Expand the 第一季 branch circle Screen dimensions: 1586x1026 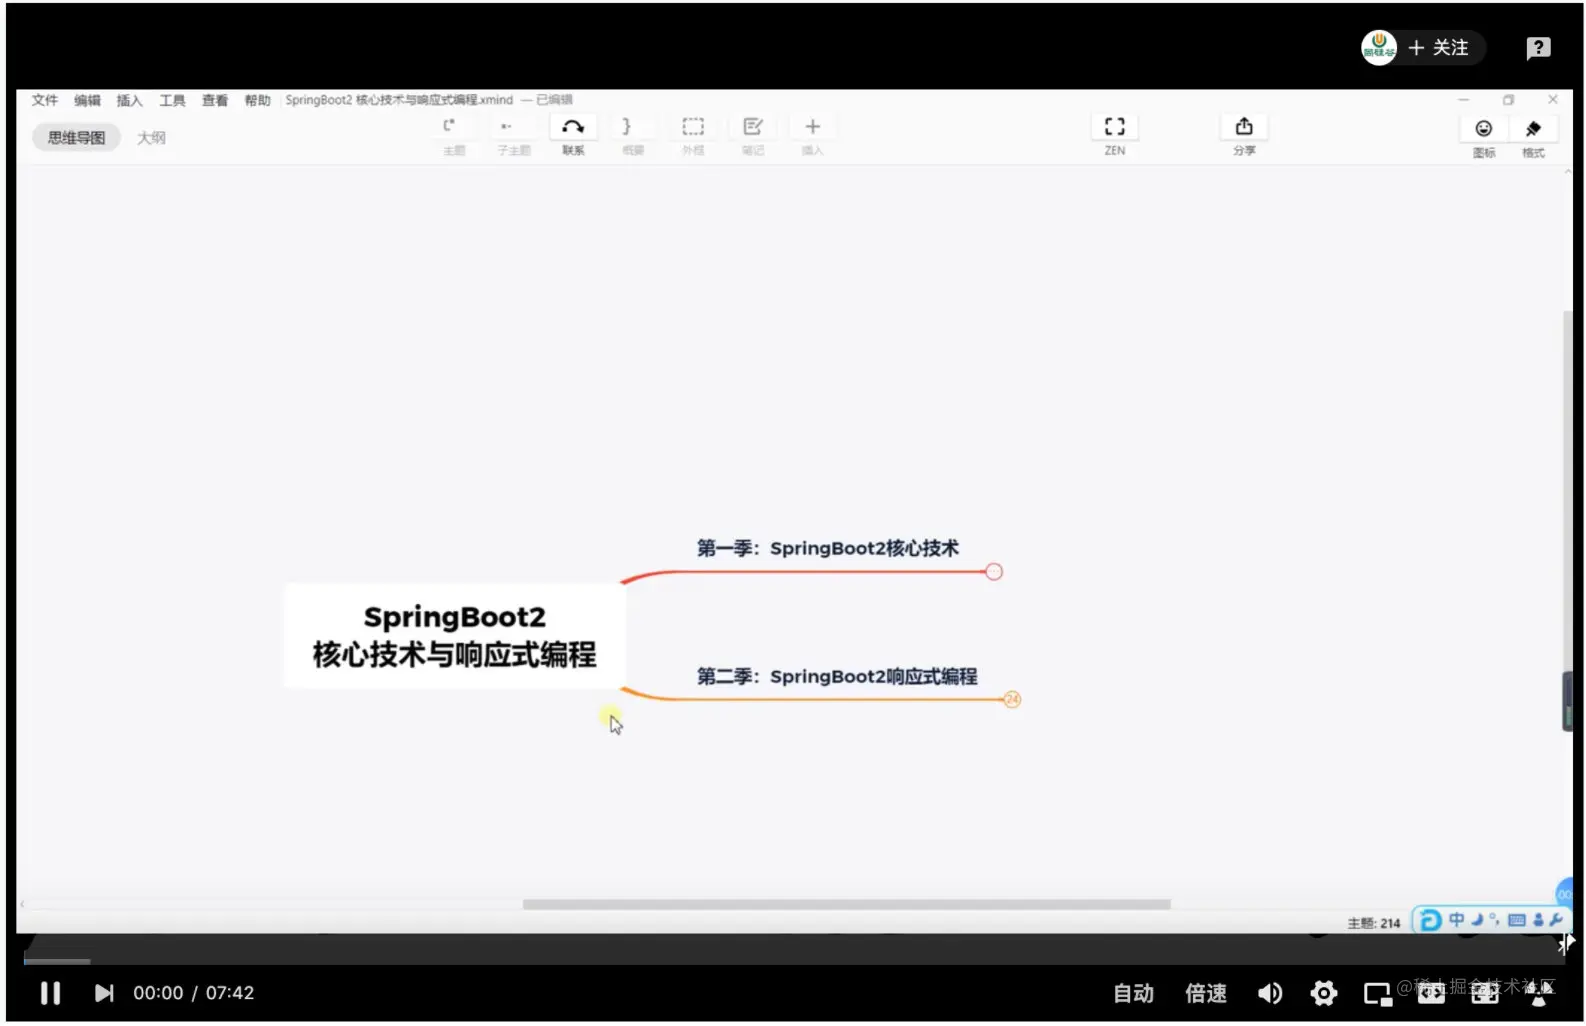(994, 572)
